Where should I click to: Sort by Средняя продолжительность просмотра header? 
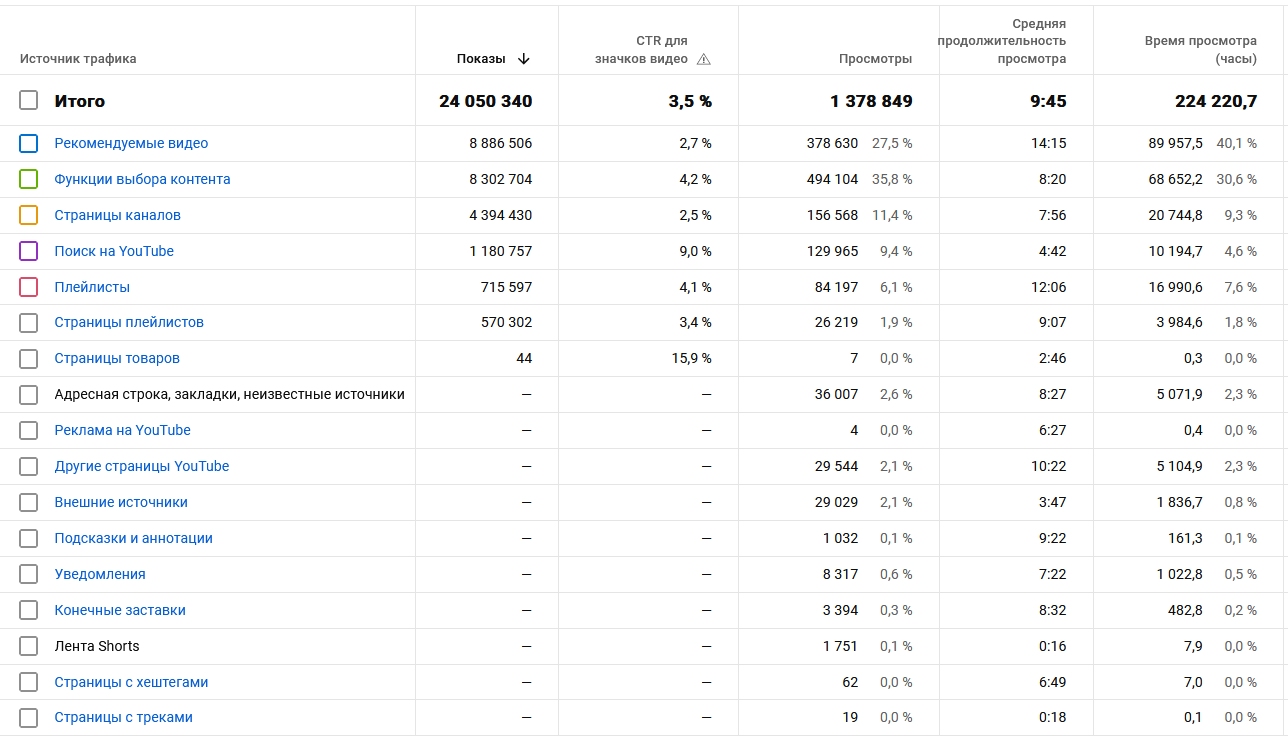pos(1002,41)
